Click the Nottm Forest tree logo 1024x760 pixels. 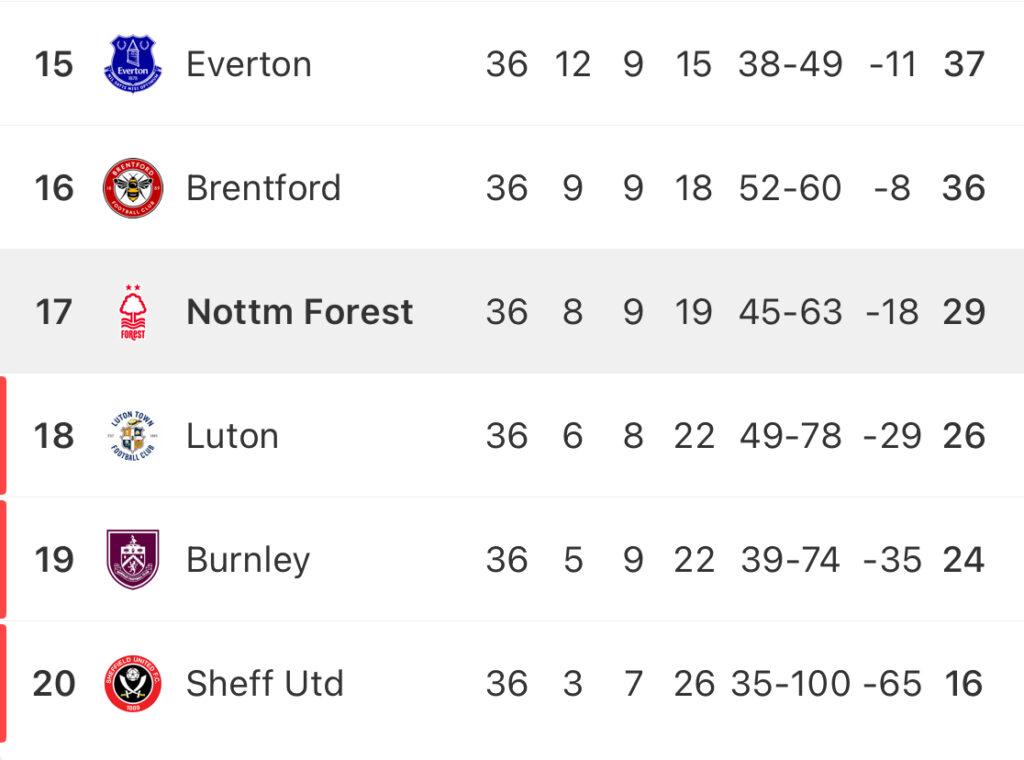point(133,312)
